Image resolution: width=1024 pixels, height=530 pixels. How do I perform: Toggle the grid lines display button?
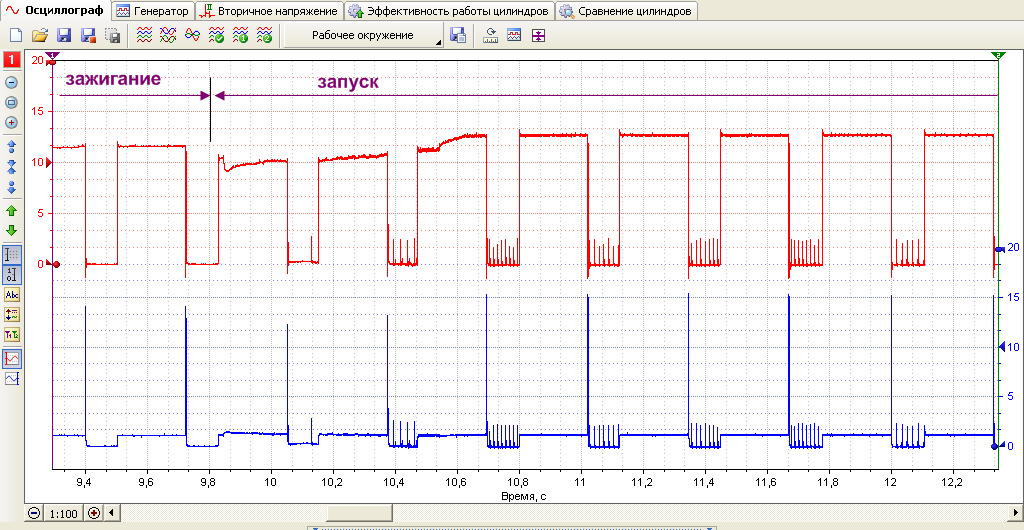(12, 254)
